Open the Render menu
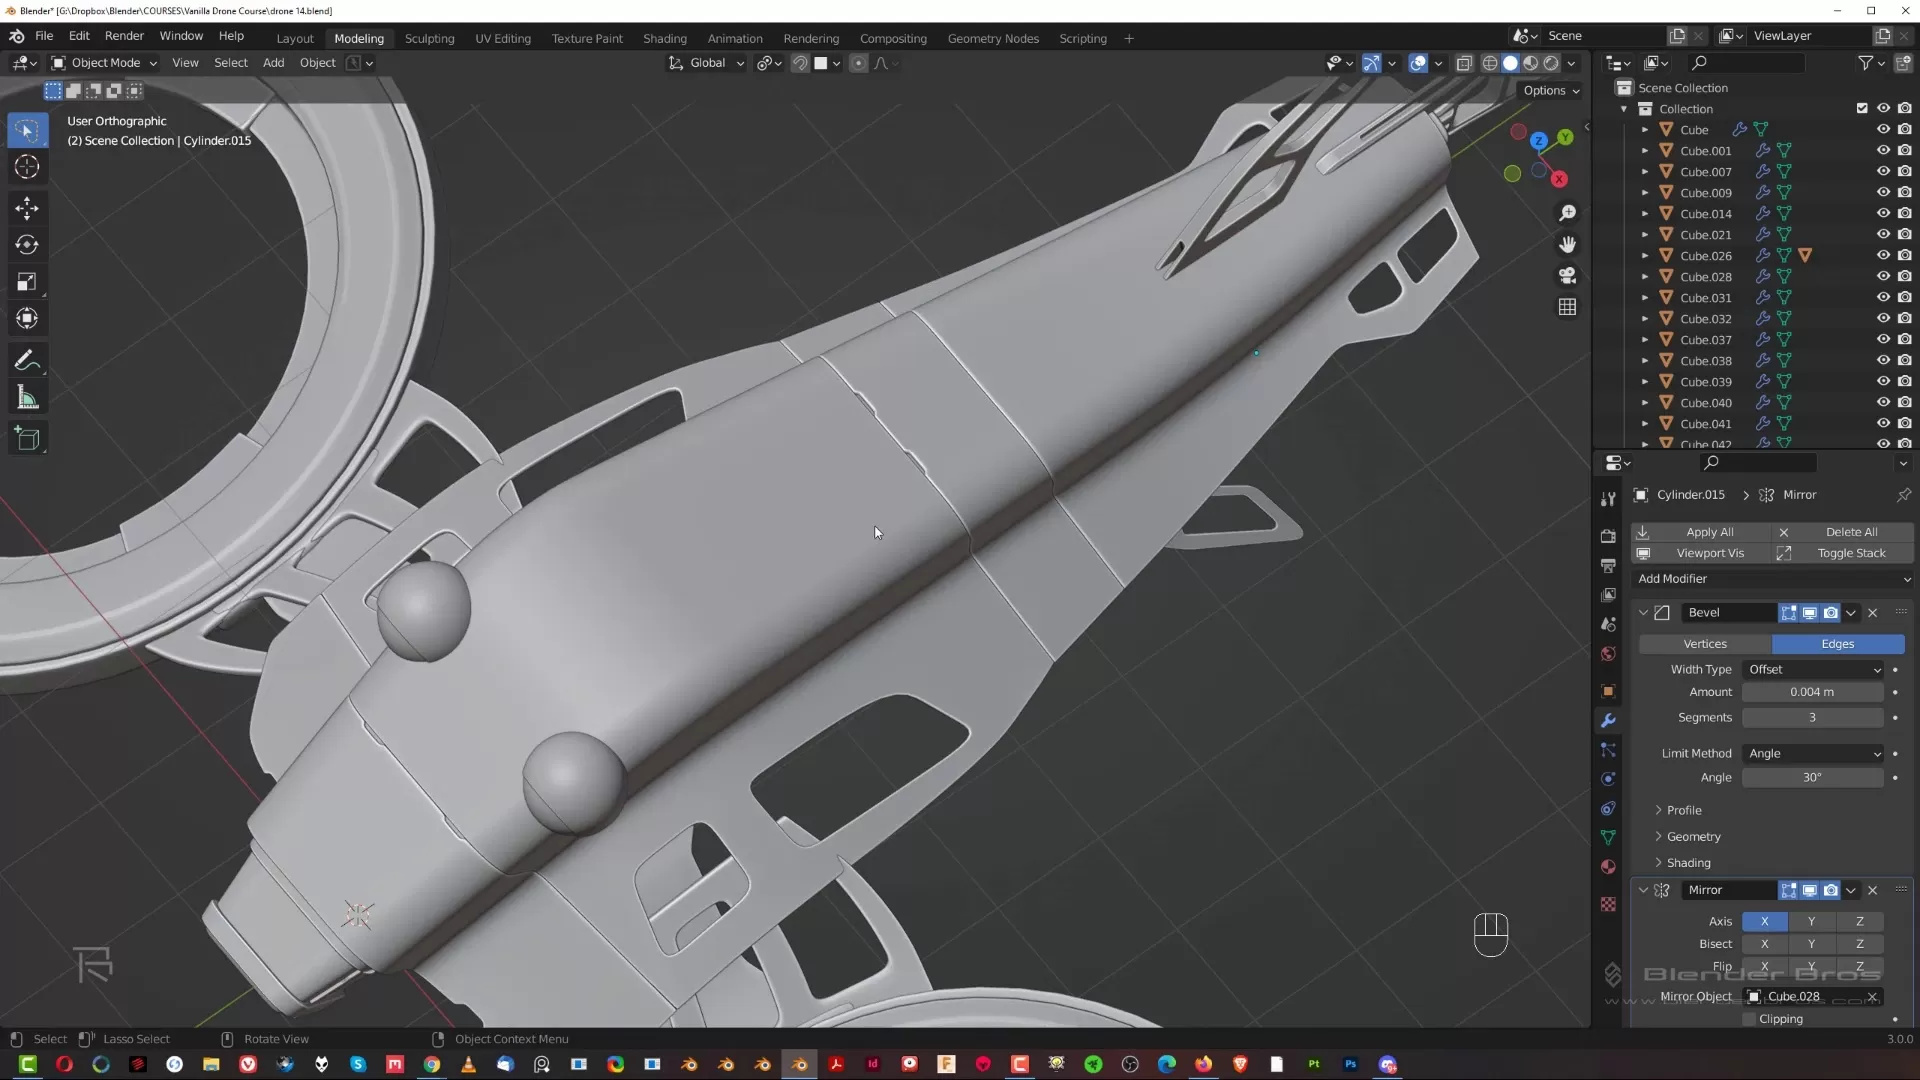 pyautogui.click(x=124, y=35)
